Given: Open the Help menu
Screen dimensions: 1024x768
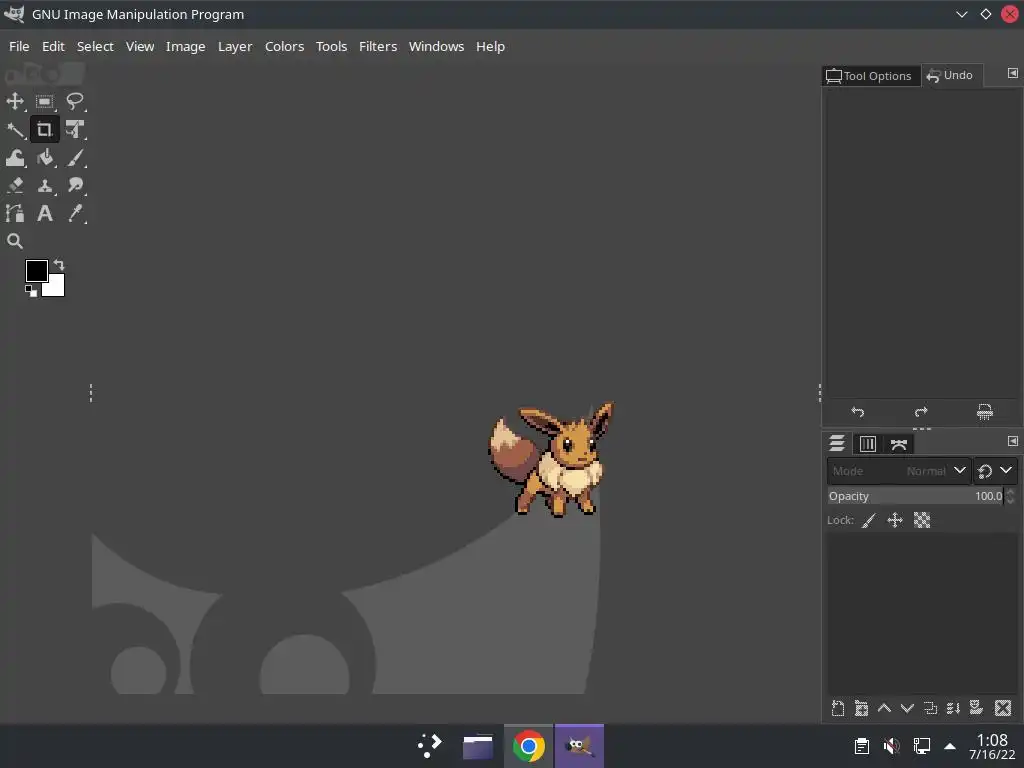Looking at the screenshot, I should pos(490,46).
